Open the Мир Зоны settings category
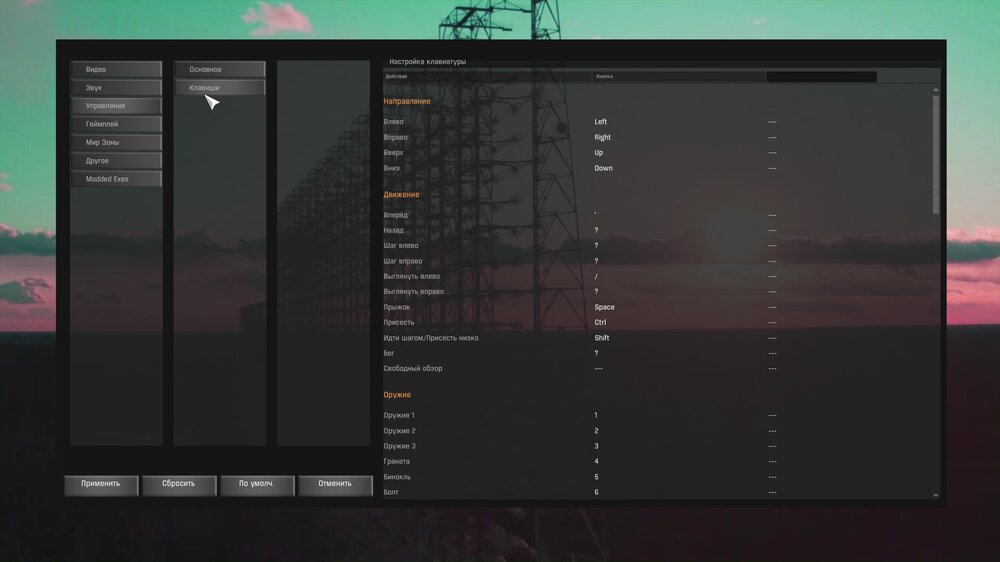This screenshot has height=562, width=1000. point(116,142)
